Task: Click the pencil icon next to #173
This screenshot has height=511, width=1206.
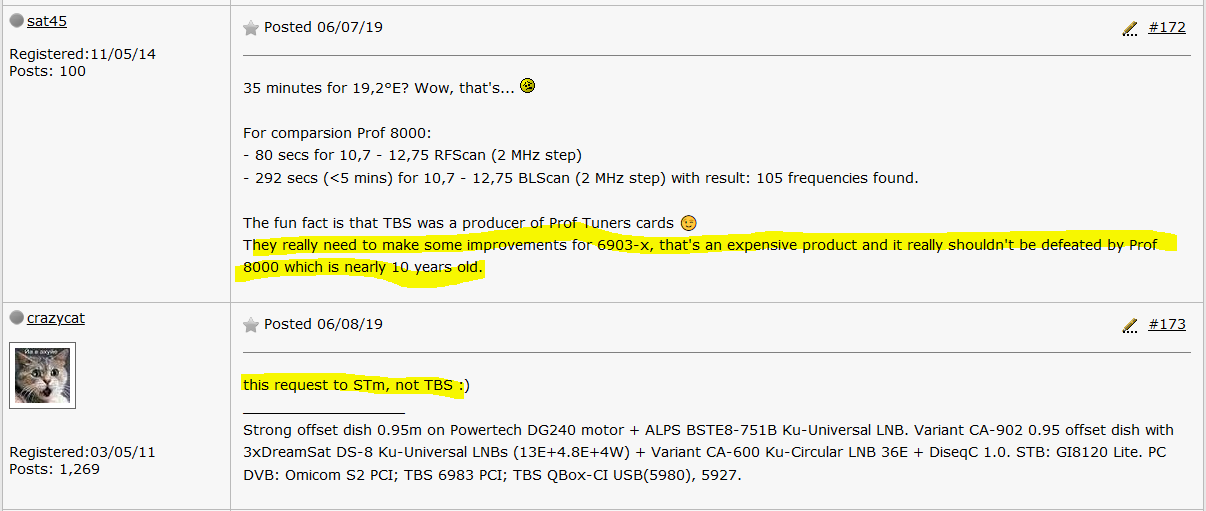Action: 1130,325
